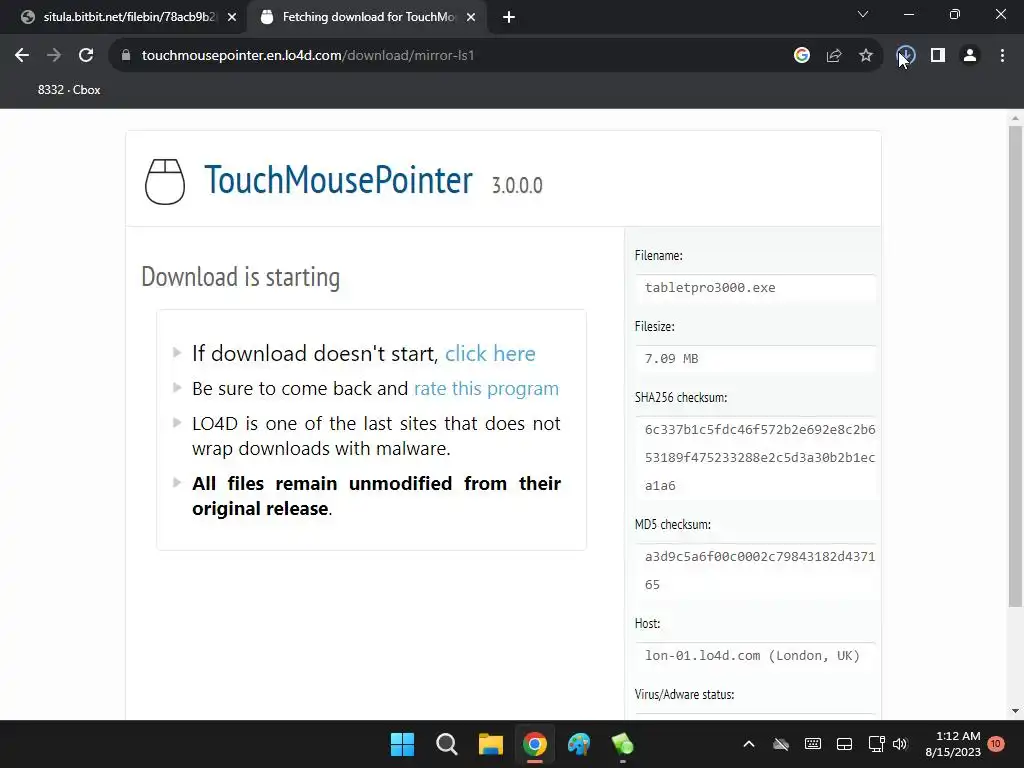Image resolution: width=1024 pixels, height=768 pixels.
Task: Click the filename tabletpro3000.exe
Action: coord(710,287)
